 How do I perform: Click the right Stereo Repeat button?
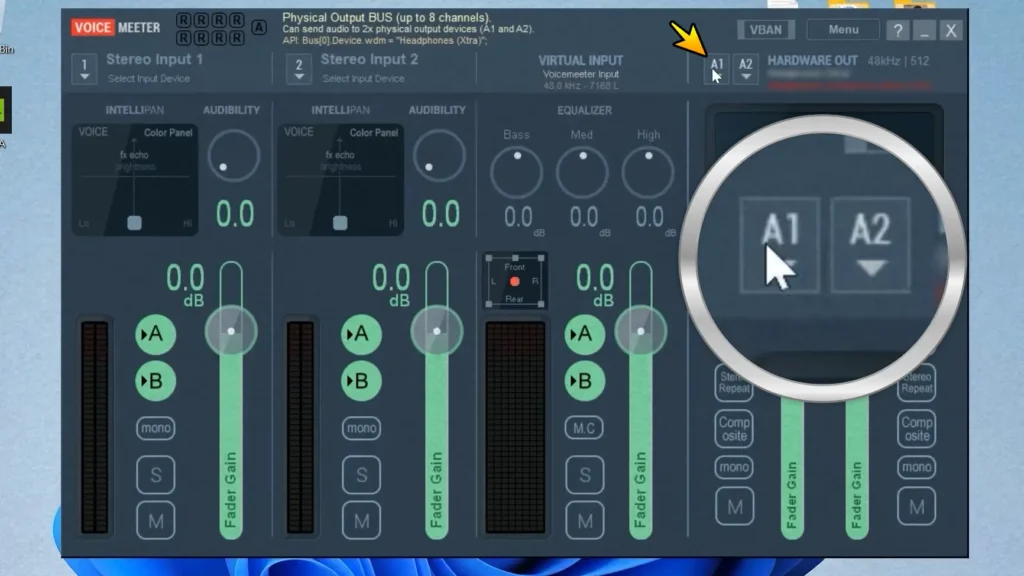pyautogui.click(x=917, y=383)
